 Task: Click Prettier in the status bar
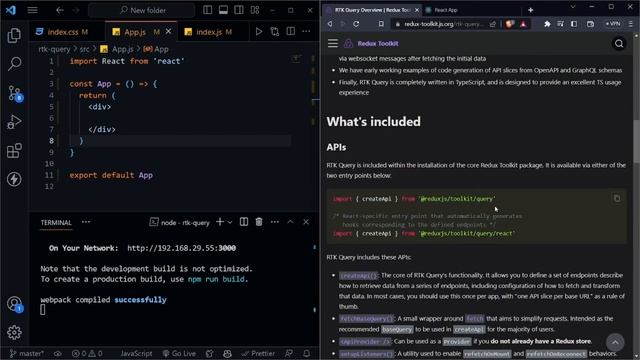258,353
